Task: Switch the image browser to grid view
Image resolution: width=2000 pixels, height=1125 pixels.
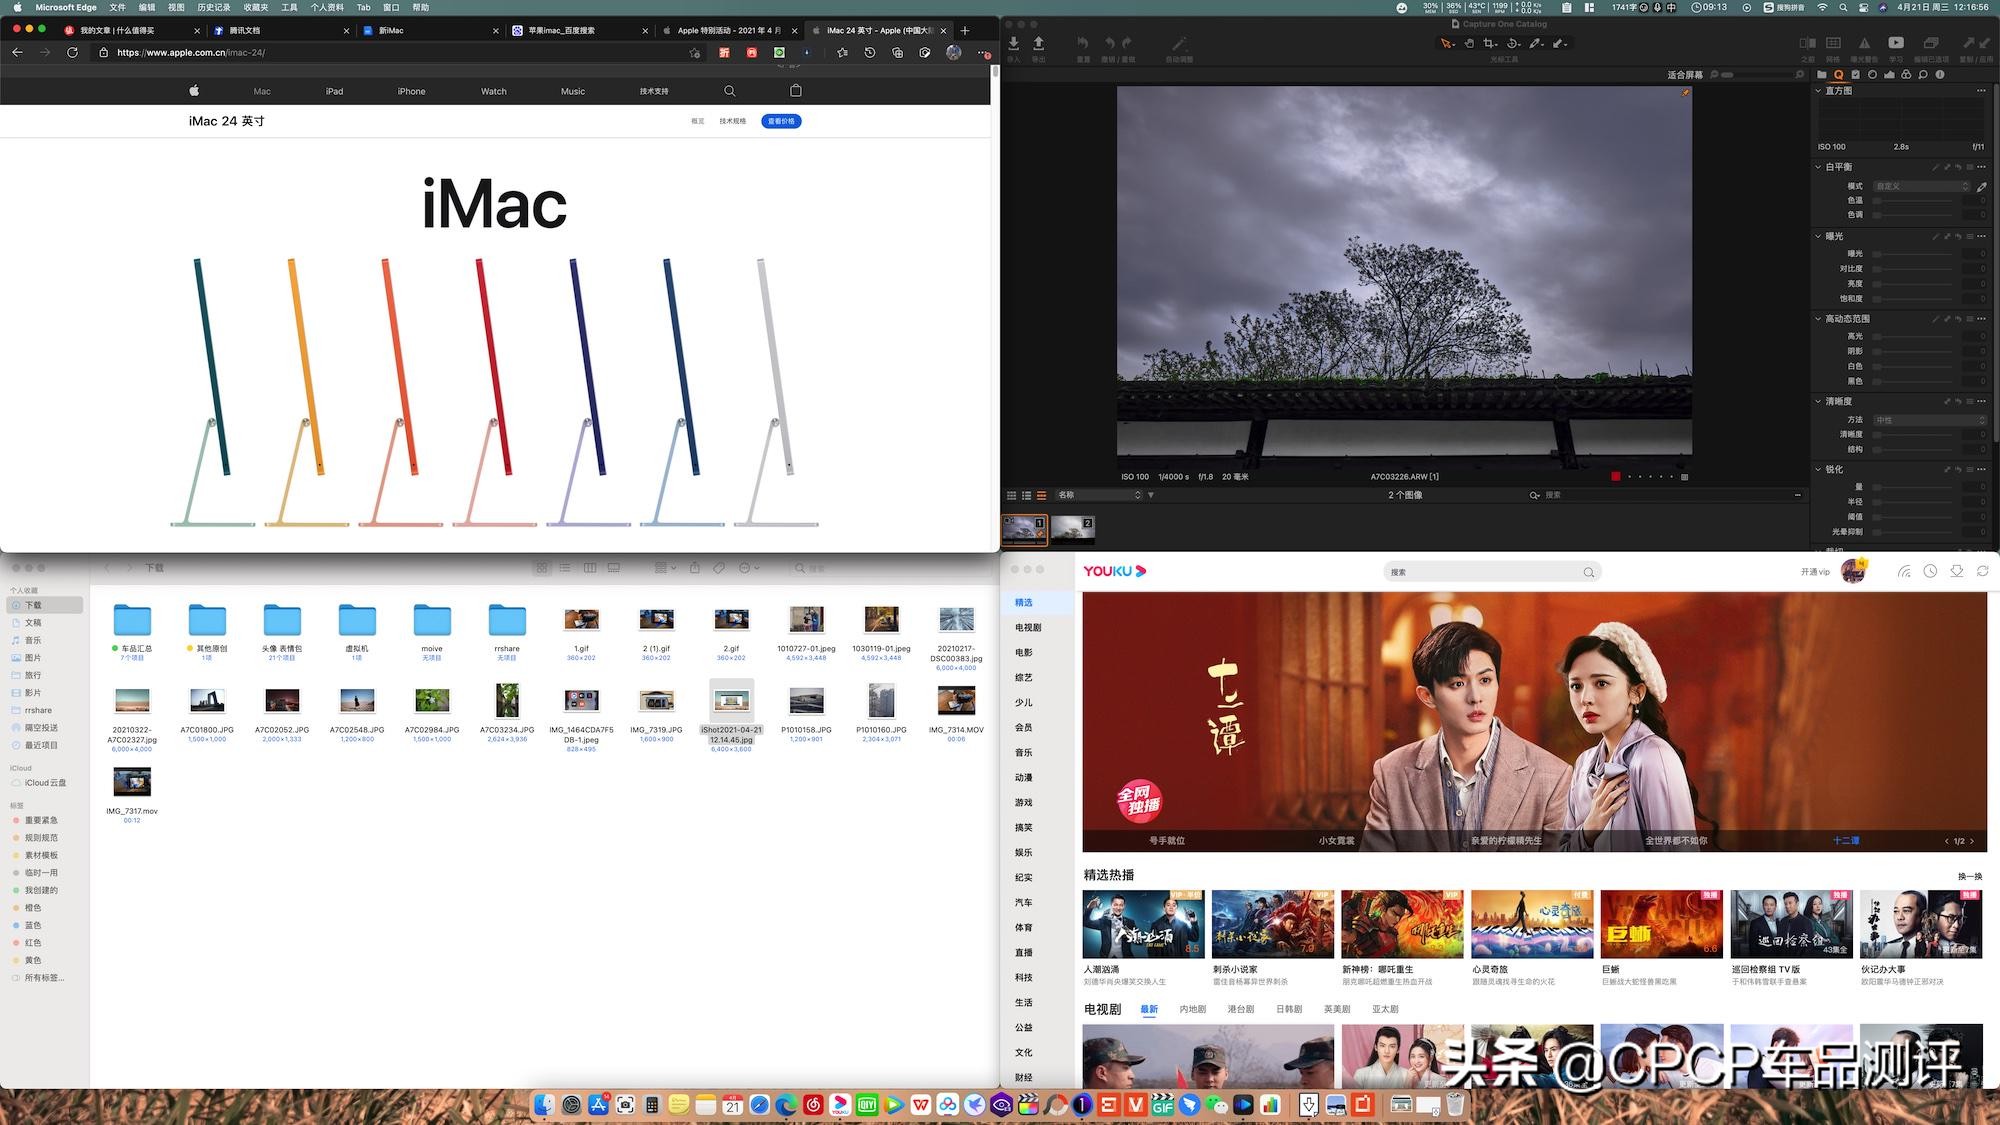Action: tap(1011, 494)
